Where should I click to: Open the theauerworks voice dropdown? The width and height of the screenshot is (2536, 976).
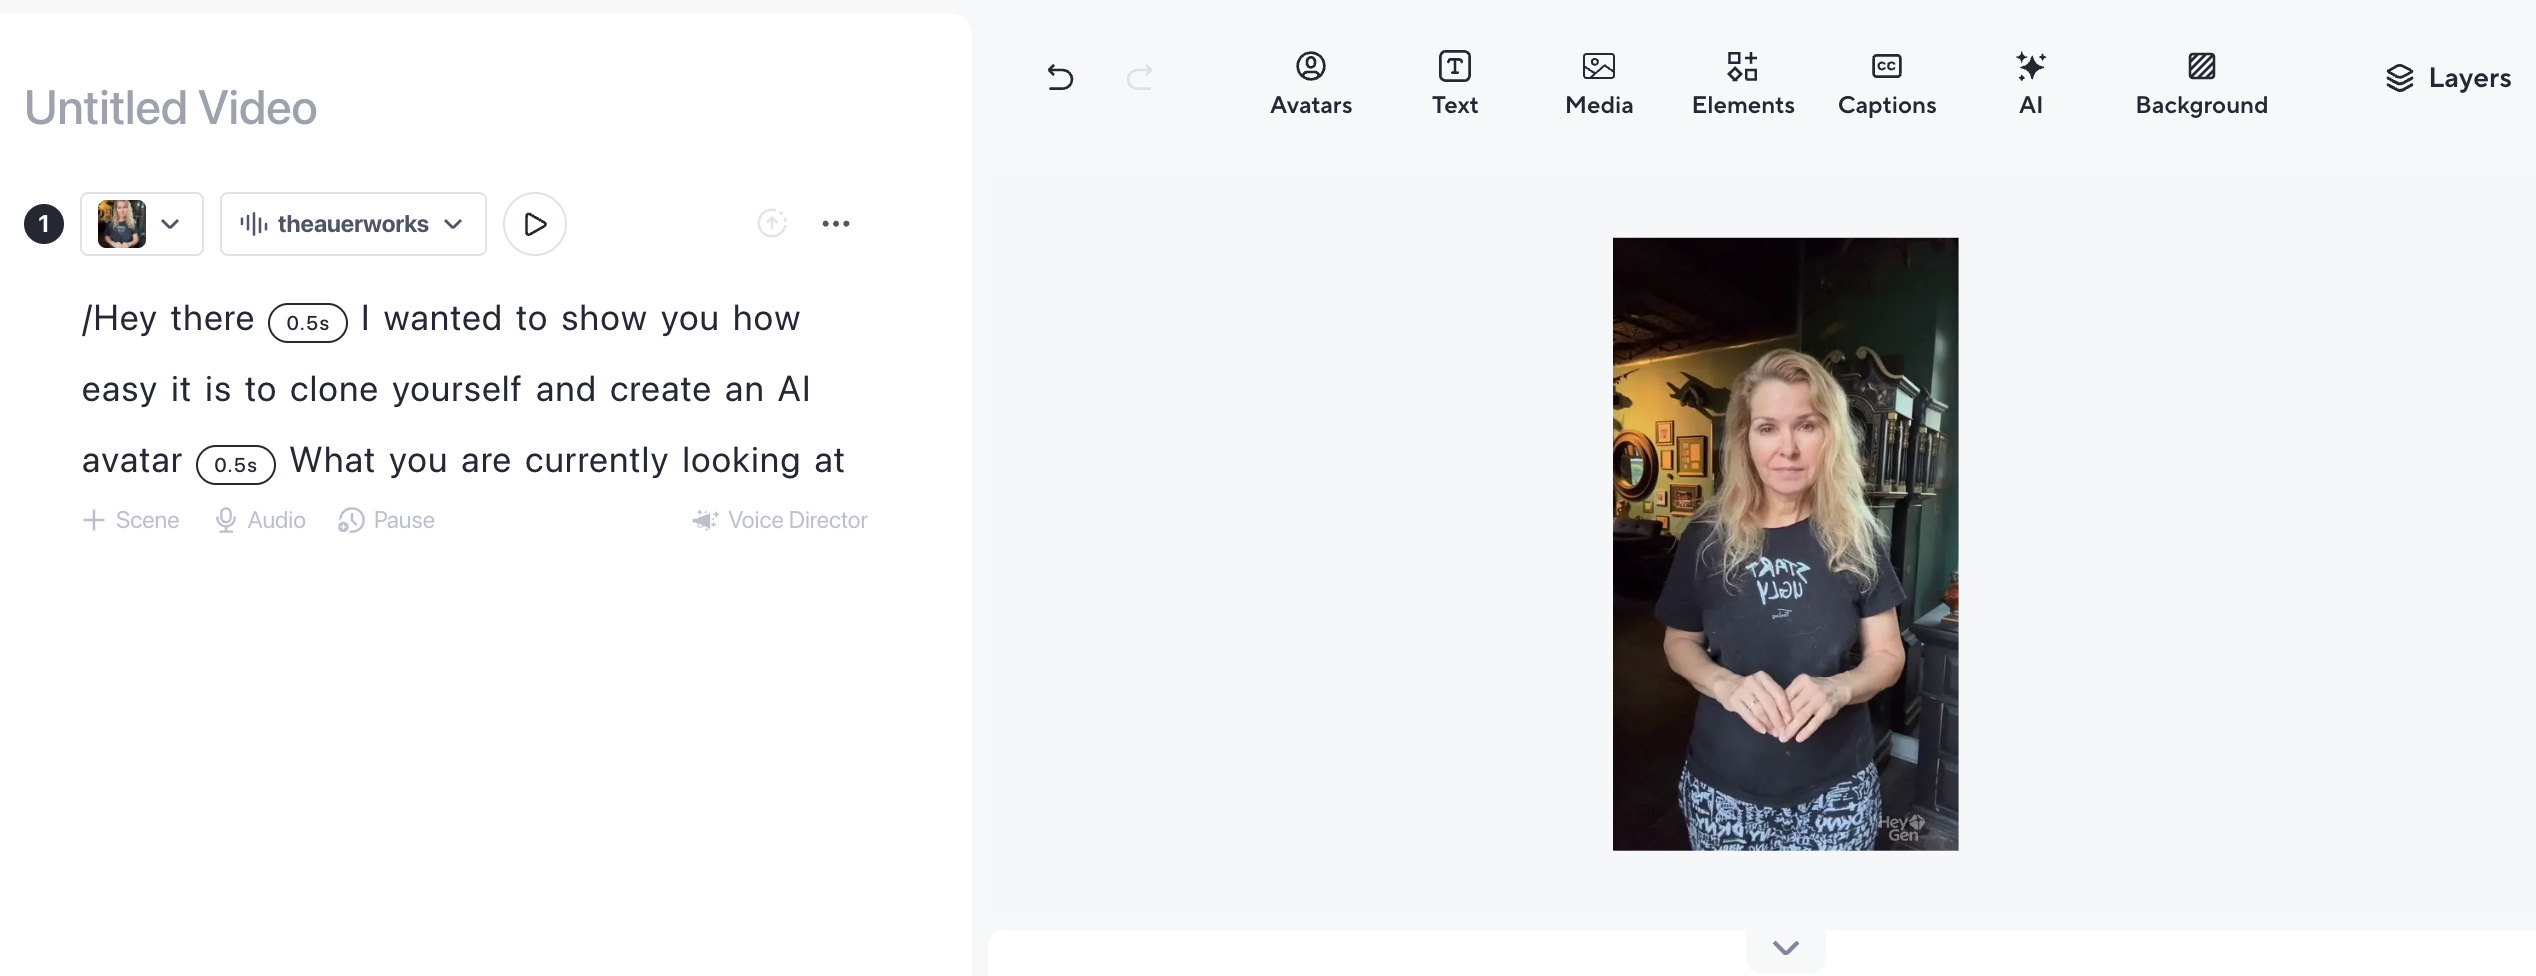pos(353,224)
